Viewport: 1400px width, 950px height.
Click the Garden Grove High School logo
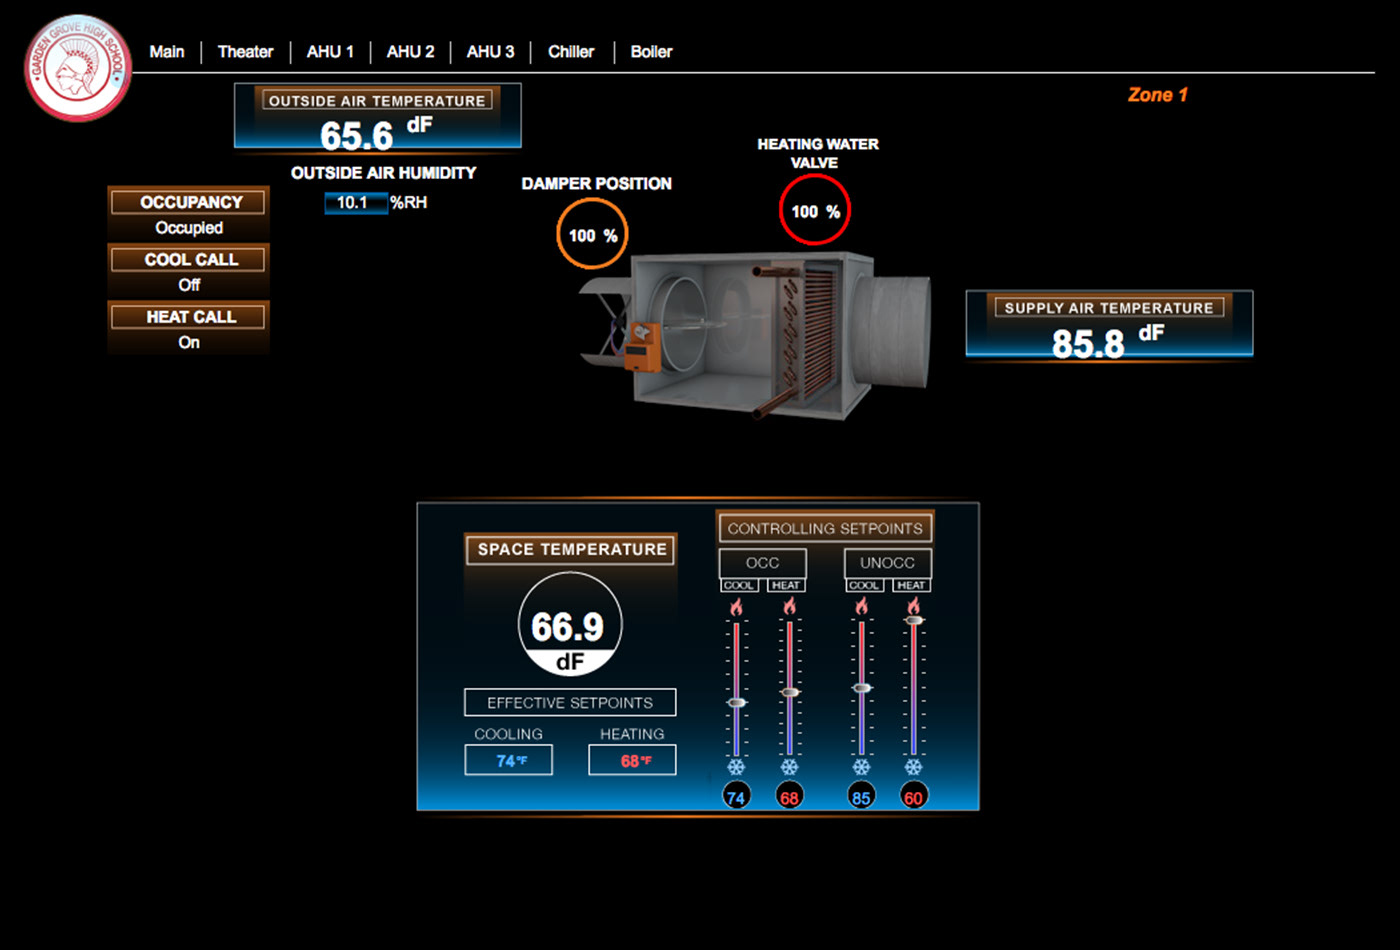78,68
